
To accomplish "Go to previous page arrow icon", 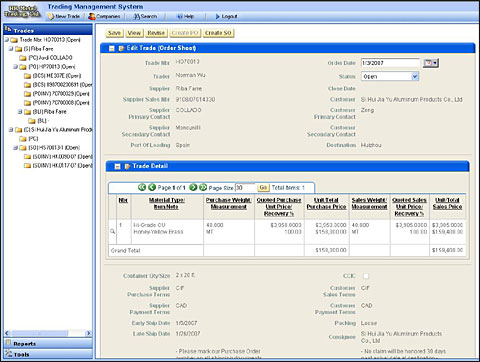I will [152, 187].
